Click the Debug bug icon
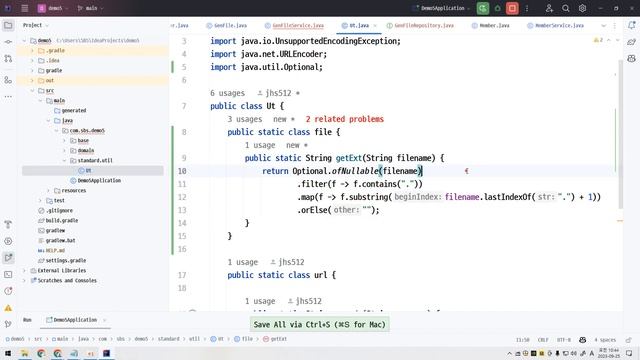The width and height of the screenshot is (640, 360). 498,8
